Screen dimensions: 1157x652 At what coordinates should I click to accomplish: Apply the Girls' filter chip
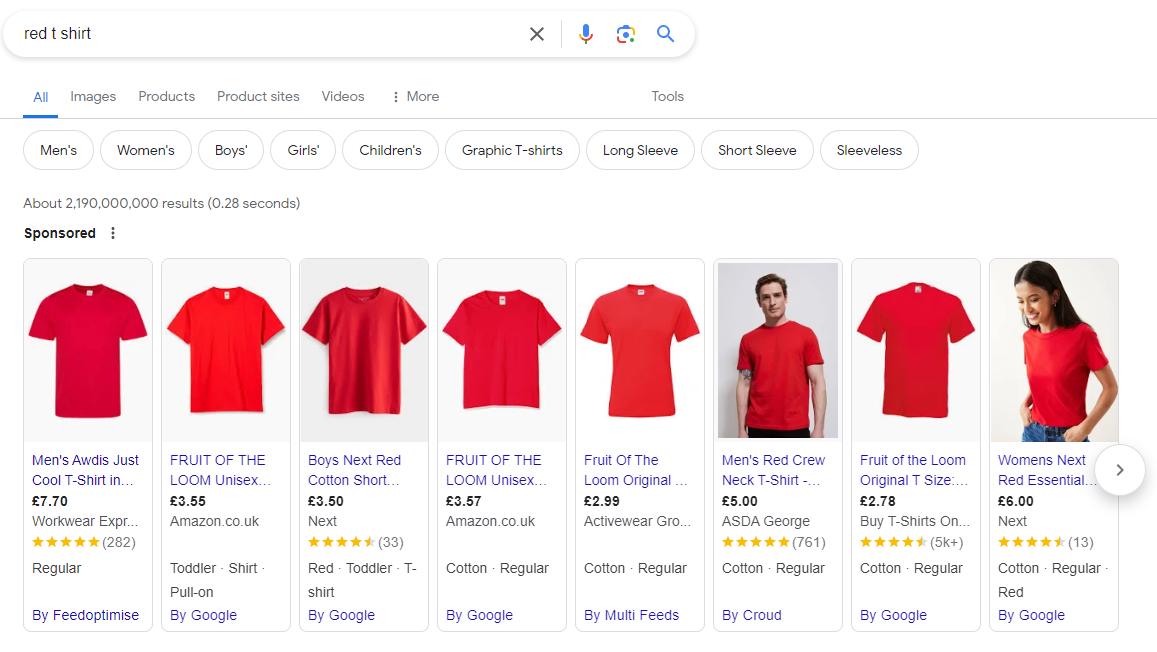point(303,150)
